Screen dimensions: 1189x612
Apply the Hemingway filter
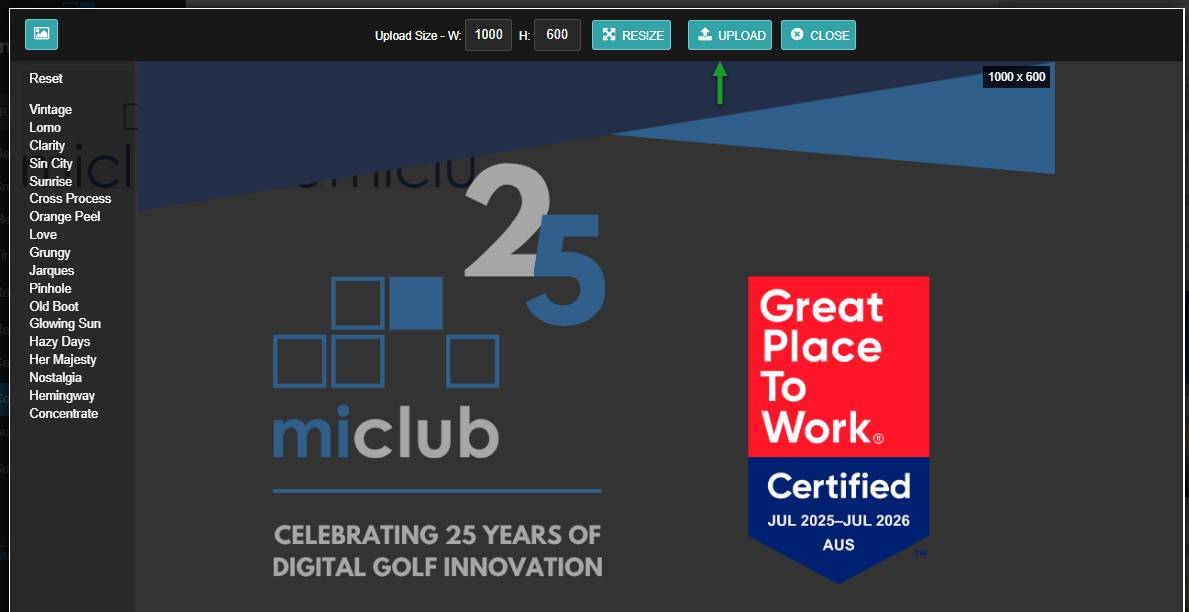click(62, 396)
